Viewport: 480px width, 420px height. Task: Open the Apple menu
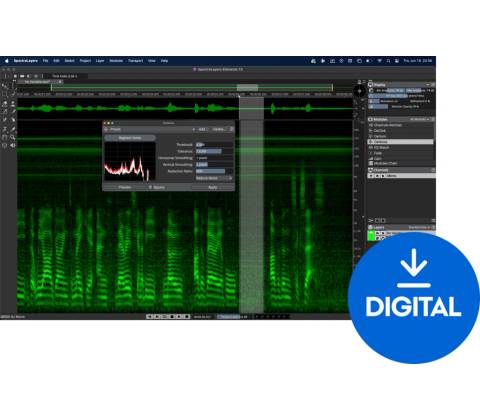pos(7,61)
